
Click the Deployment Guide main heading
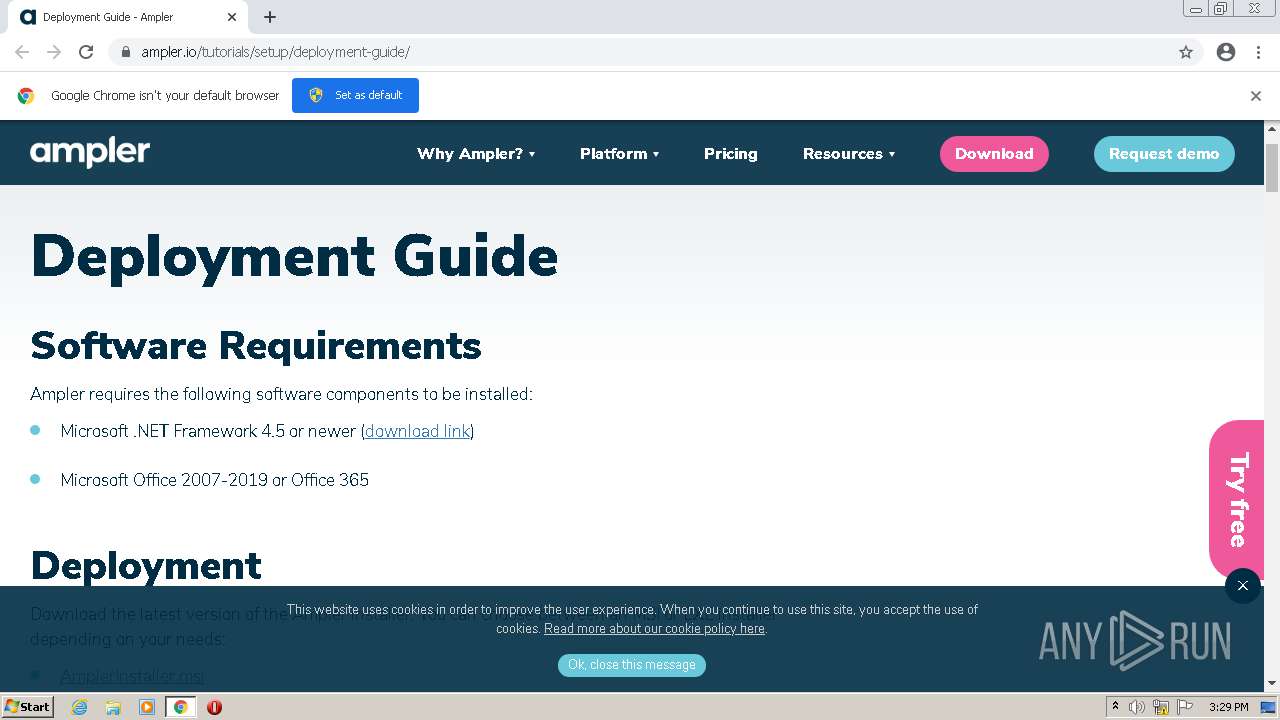(294, 256)
